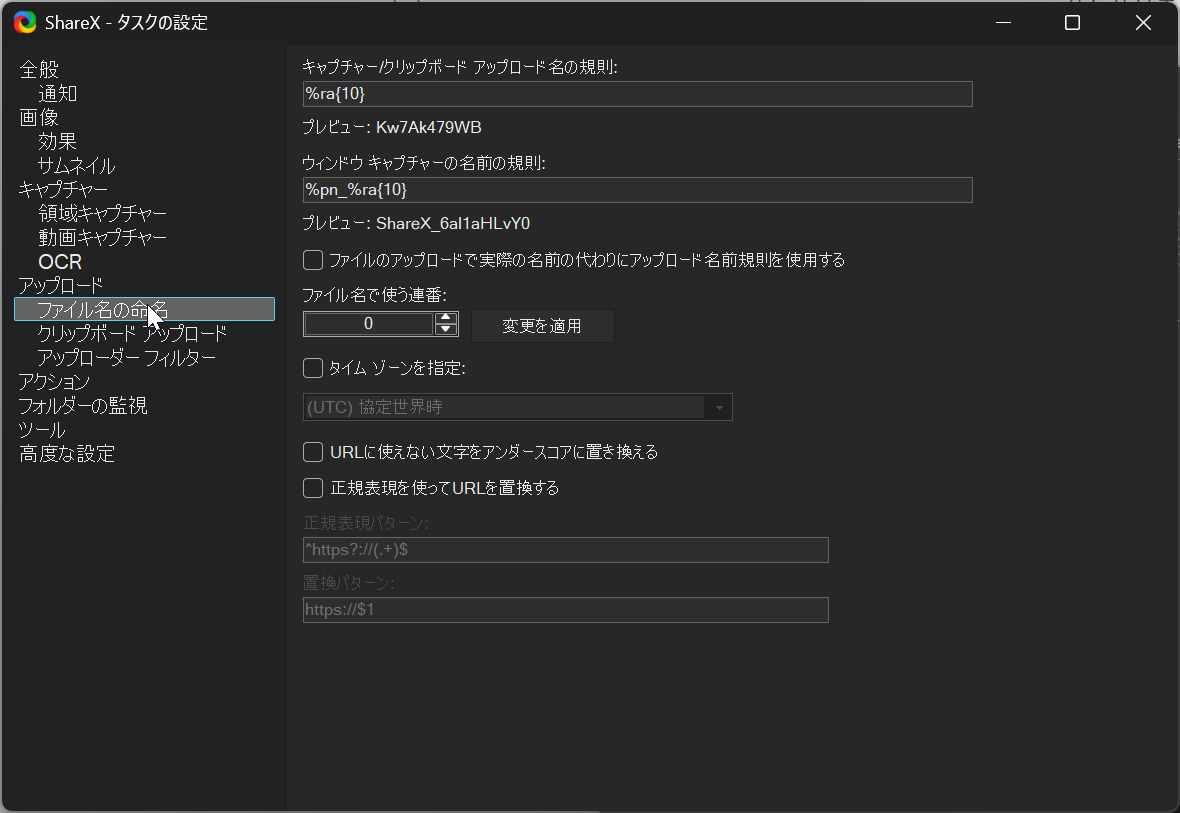
Task: Enable ファイルのアップロード upload name rule checkbox
Action: pyautogui.click(x=313, y=260)
